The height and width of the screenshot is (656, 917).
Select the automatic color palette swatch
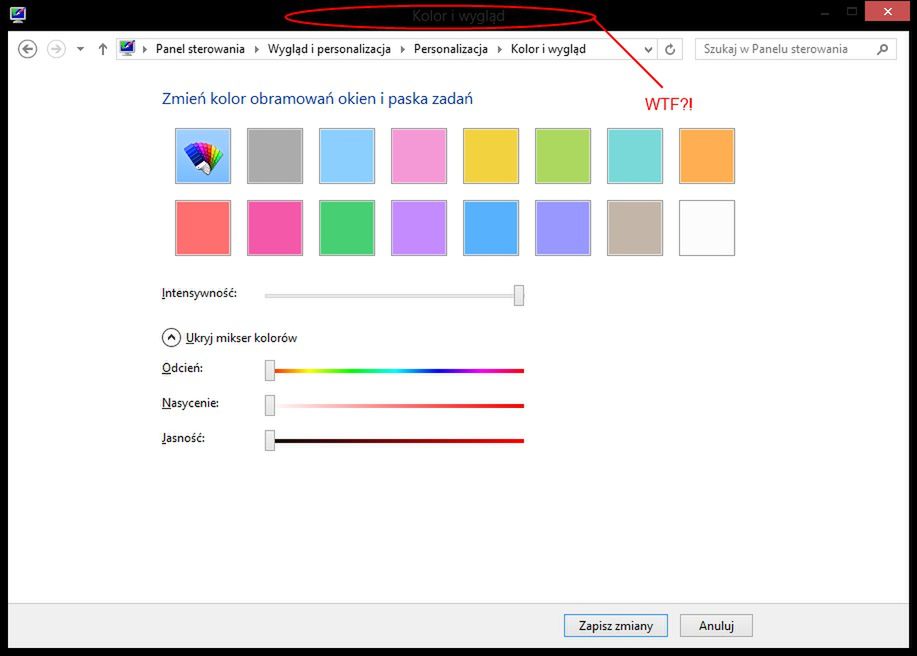point(203,156)
